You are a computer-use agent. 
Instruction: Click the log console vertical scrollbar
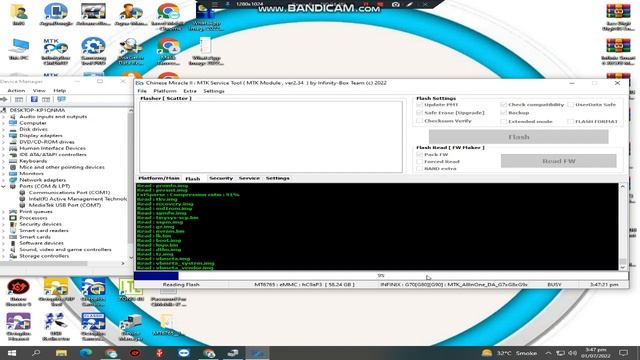click(x=623, y=226)
